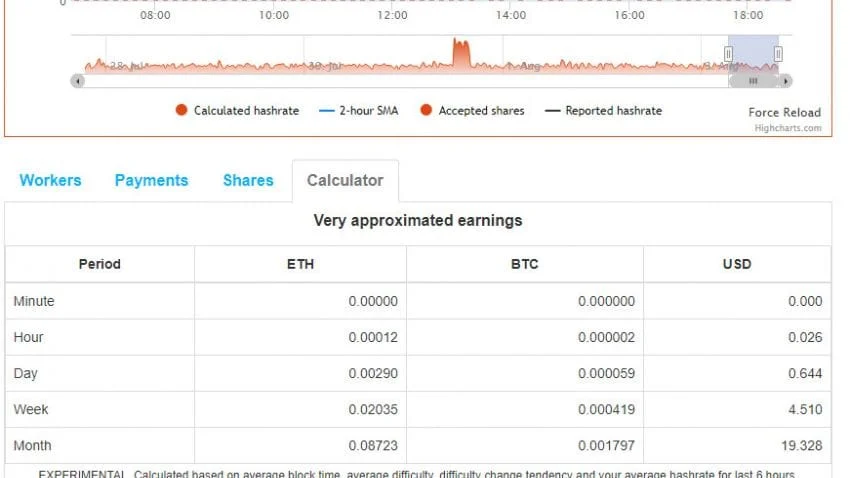
Task: Click the 16:00 time axis label
Action: click(629, 15)
